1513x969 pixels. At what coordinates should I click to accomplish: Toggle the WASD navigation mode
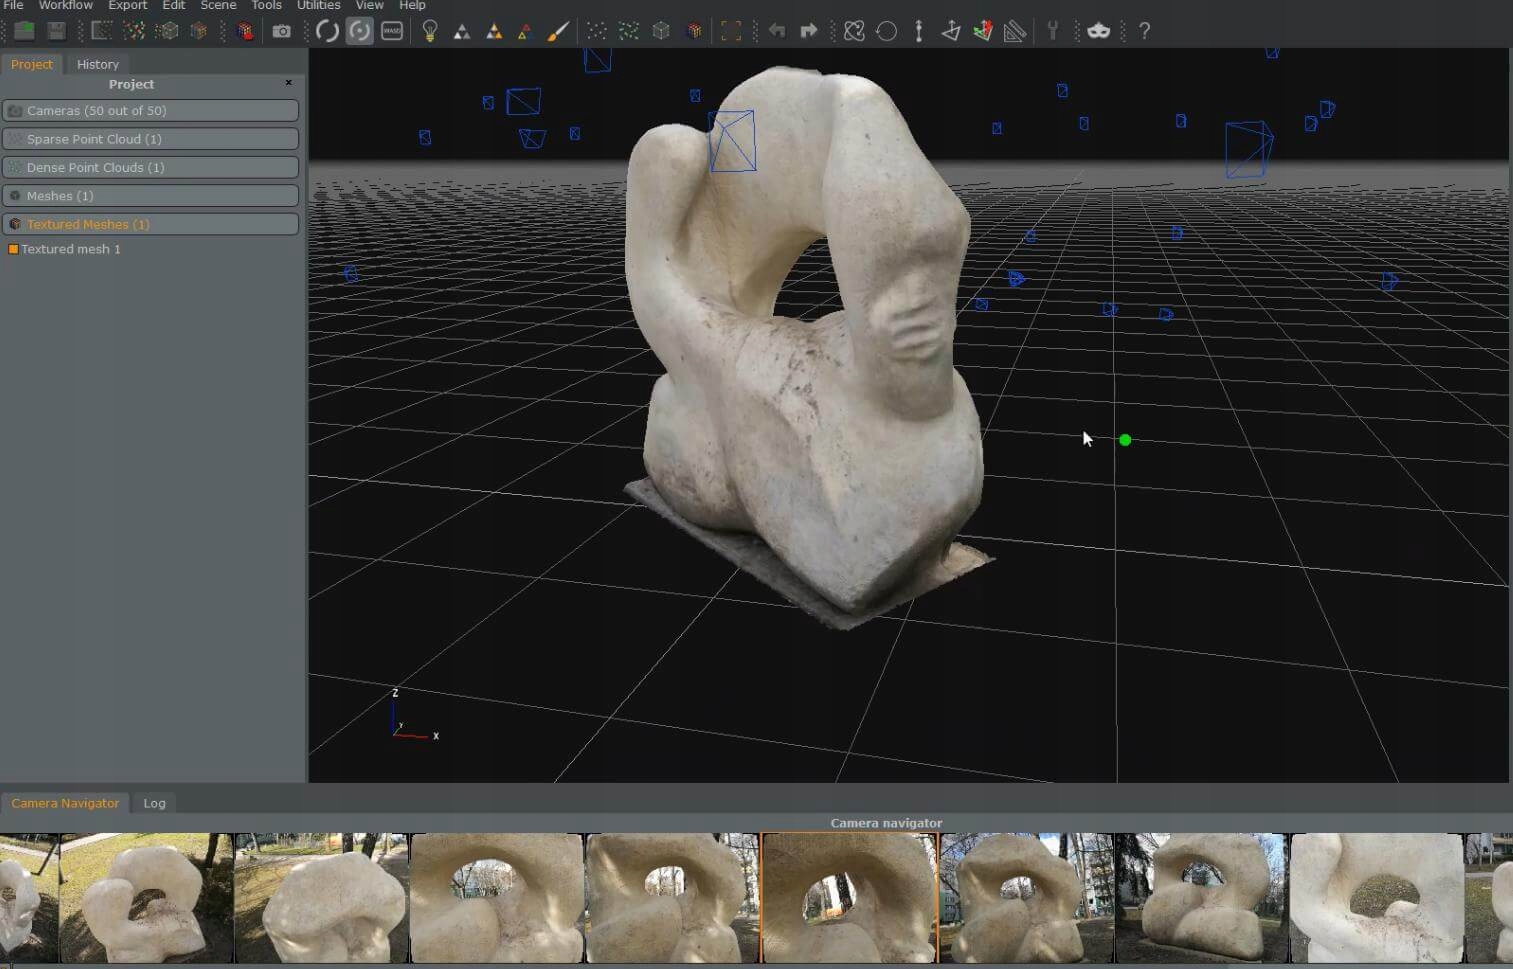tap(392, 31)
